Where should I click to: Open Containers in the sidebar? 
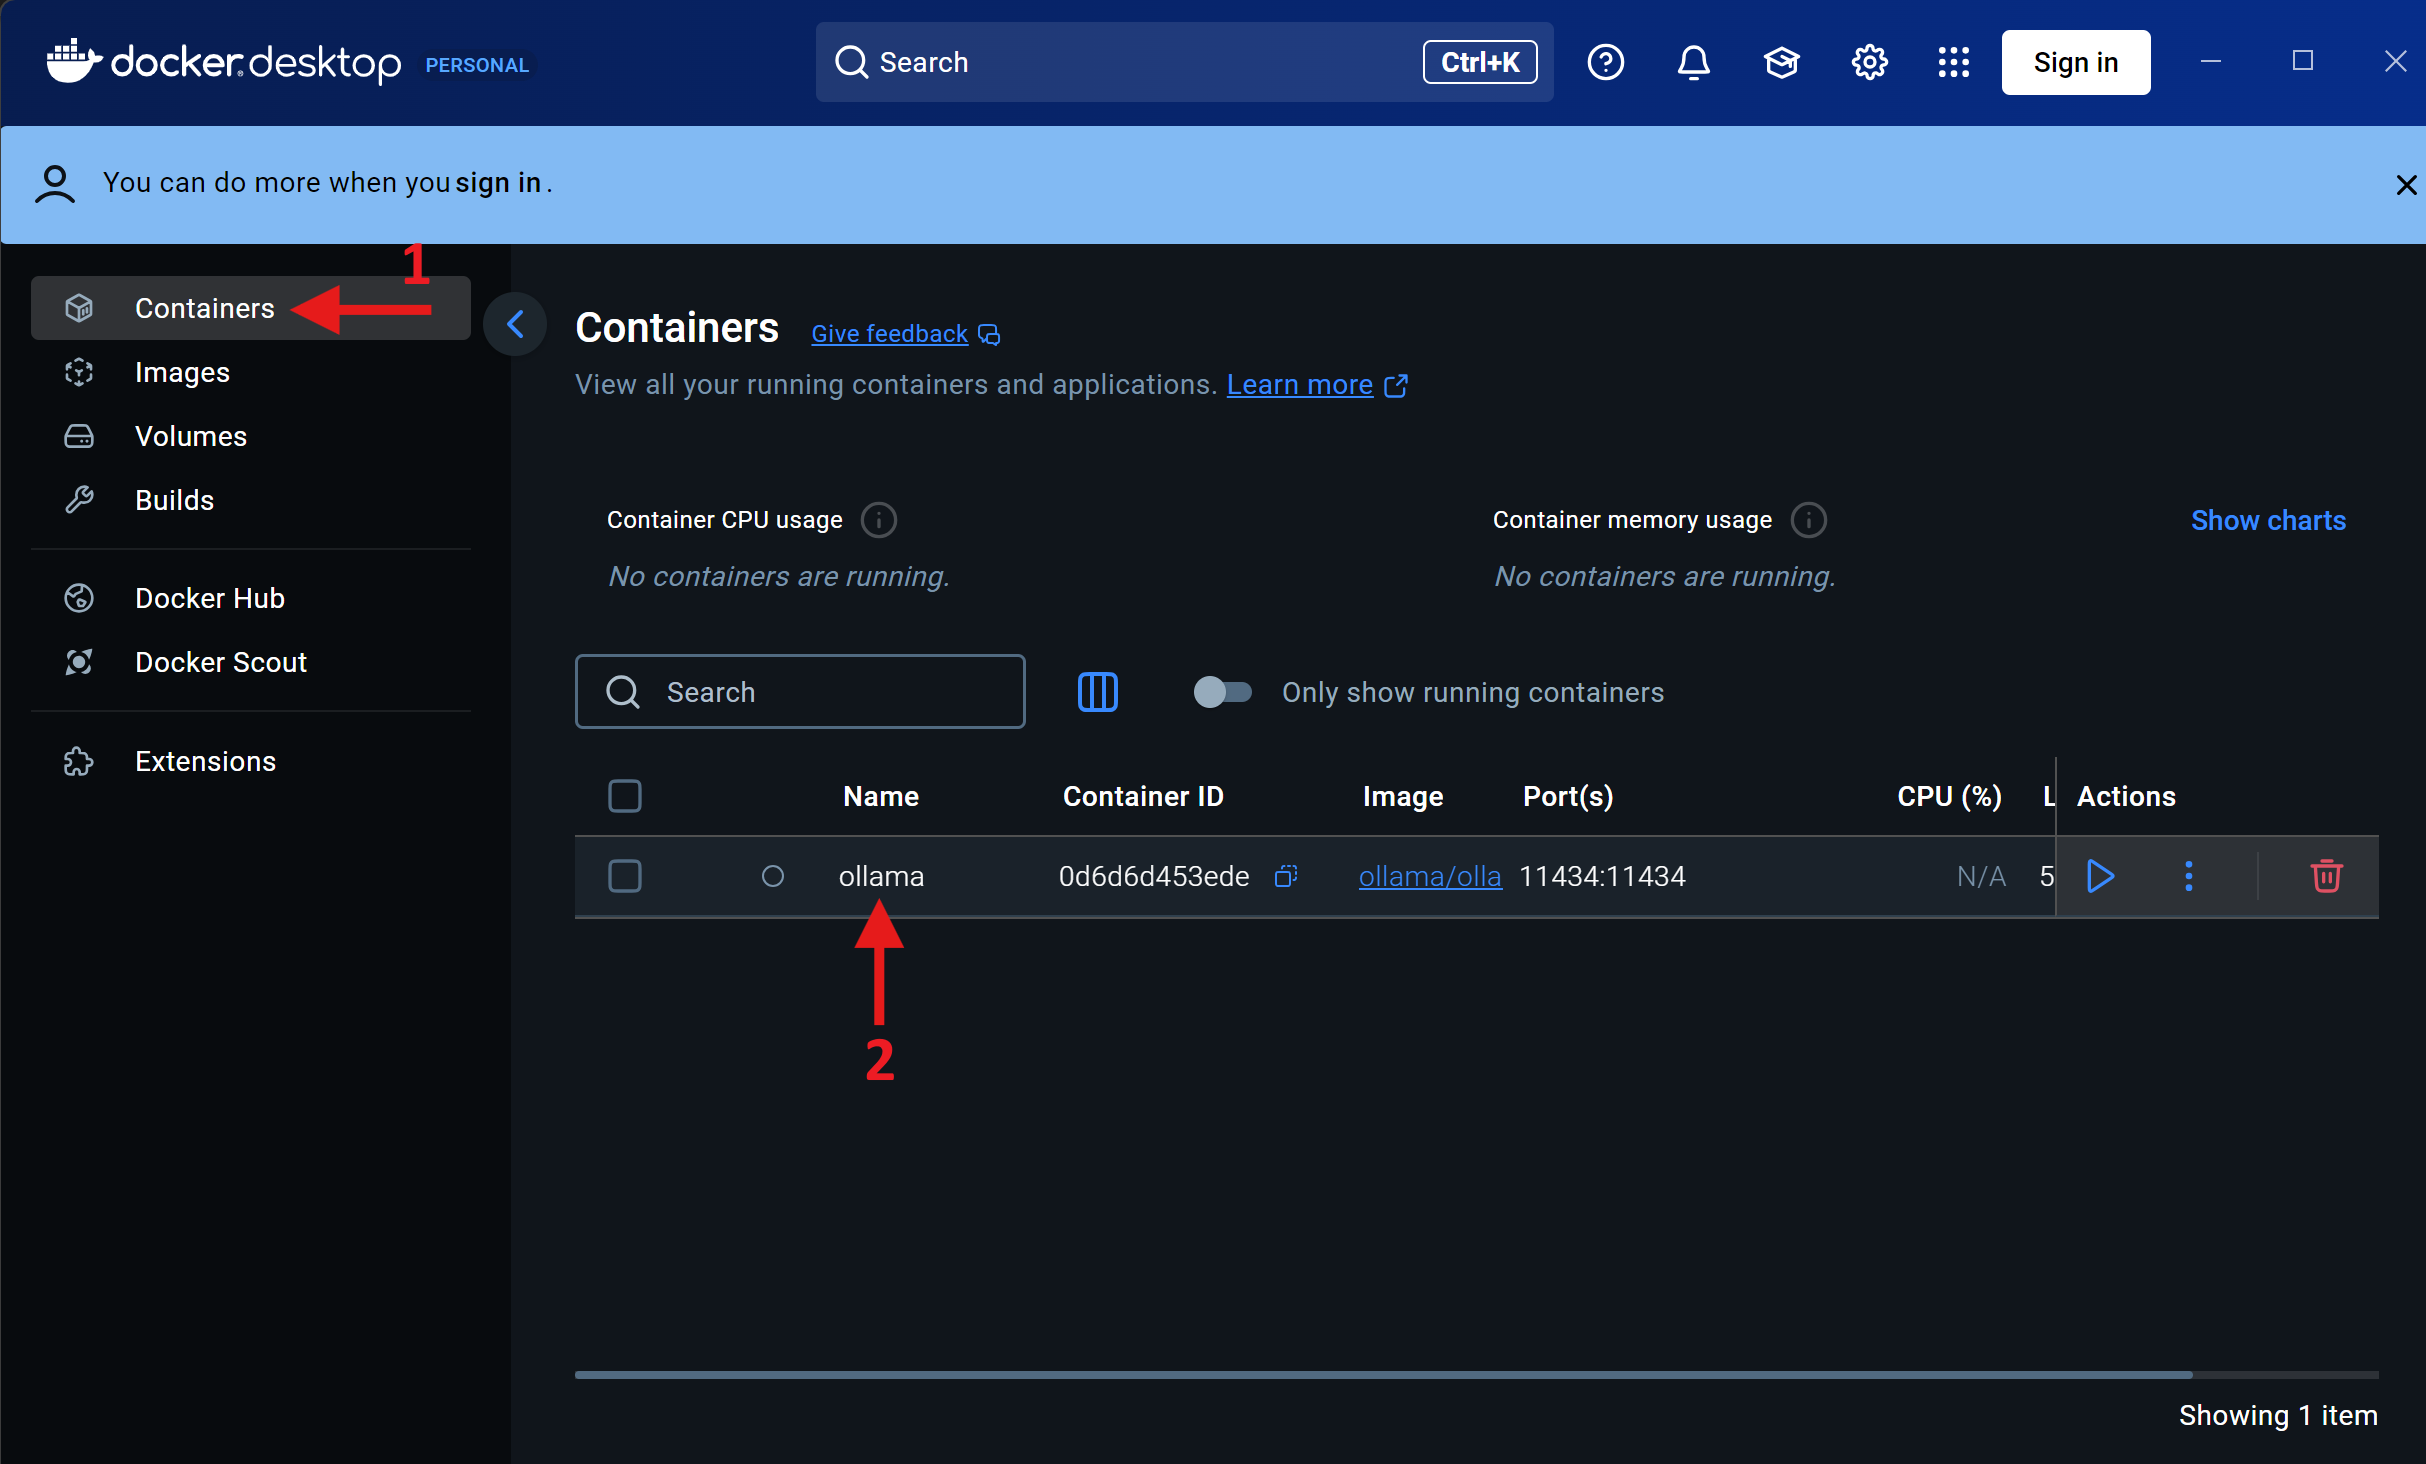point(250,308)
